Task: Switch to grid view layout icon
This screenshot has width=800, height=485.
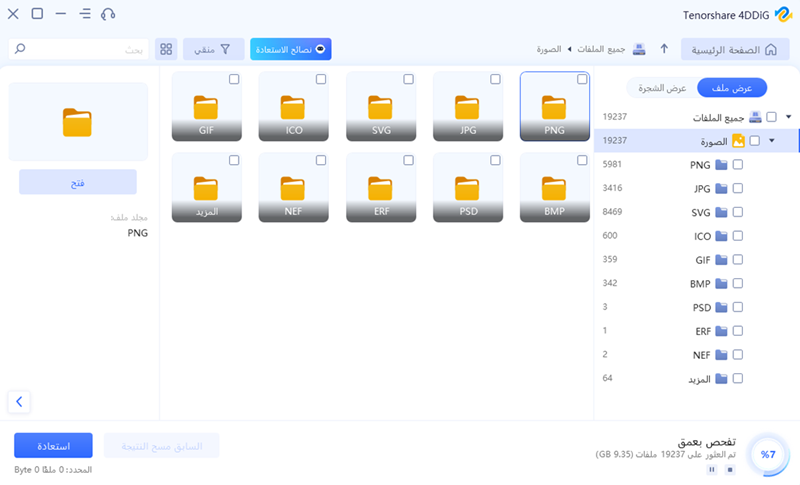Action: [x=166, y=49]
